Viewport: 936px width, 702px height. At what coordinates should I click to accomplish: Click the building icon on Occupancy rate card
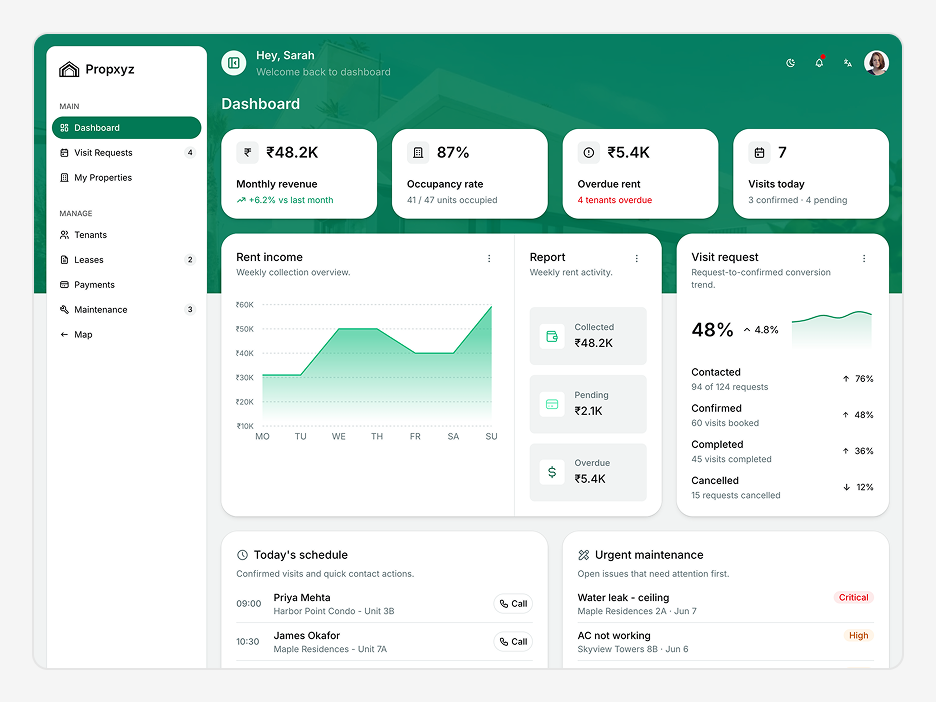(x=418, y=153)
